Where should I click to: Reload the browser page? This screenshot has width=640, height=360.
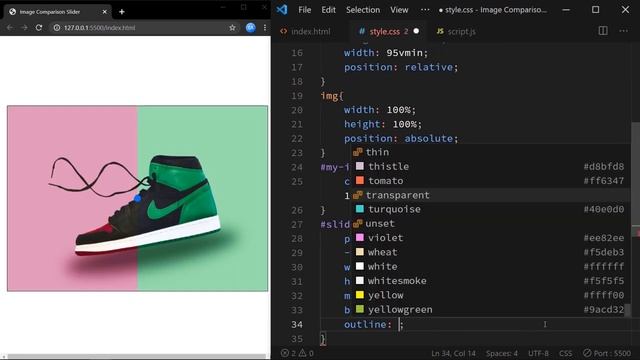pos(39,27)
